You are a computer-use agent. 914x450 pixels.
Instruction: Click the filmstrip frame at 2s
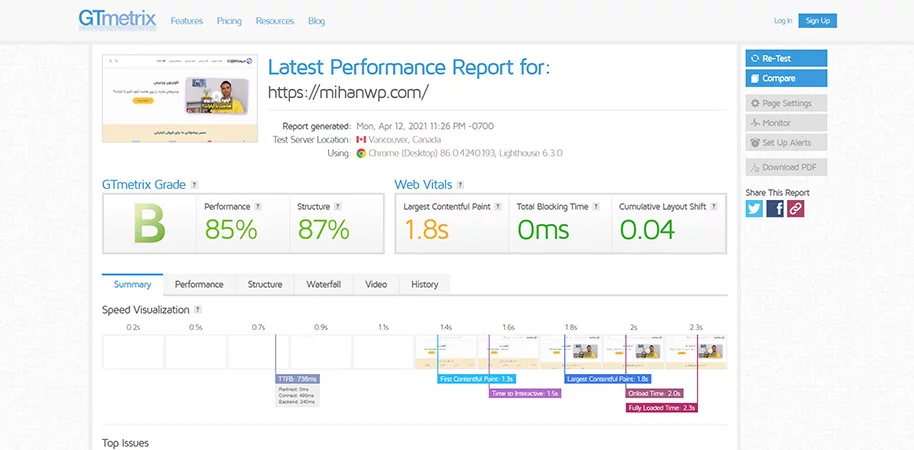click(633, 352)
